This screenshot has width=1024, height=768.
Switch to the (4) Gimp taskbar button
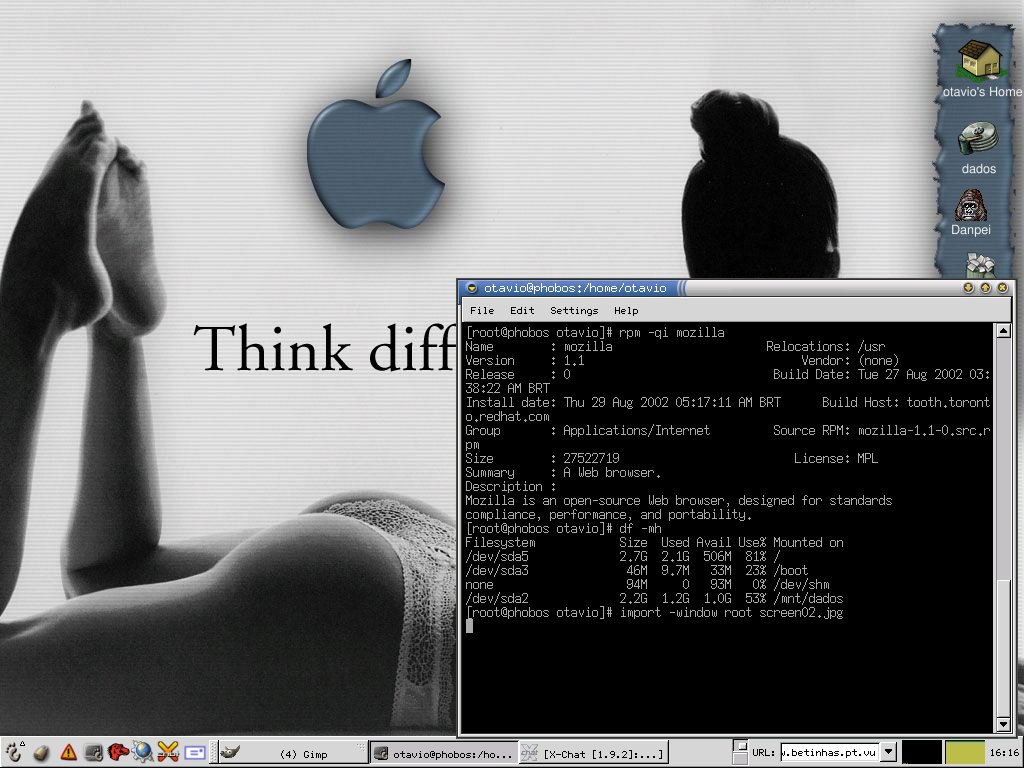pyautogui.click(x=293, y=754)
